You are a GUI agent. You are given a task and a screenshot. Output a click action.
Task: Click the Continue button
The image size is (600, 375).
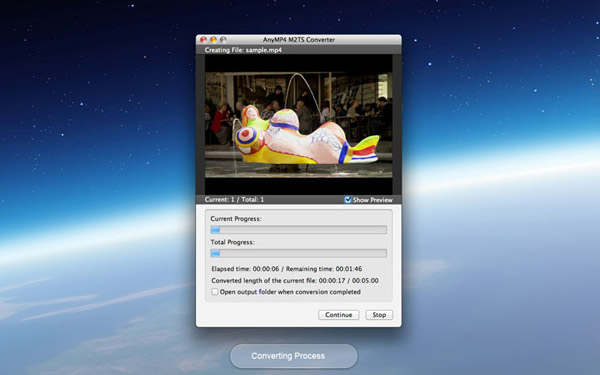pyautogui.click(x=339, y=315)
